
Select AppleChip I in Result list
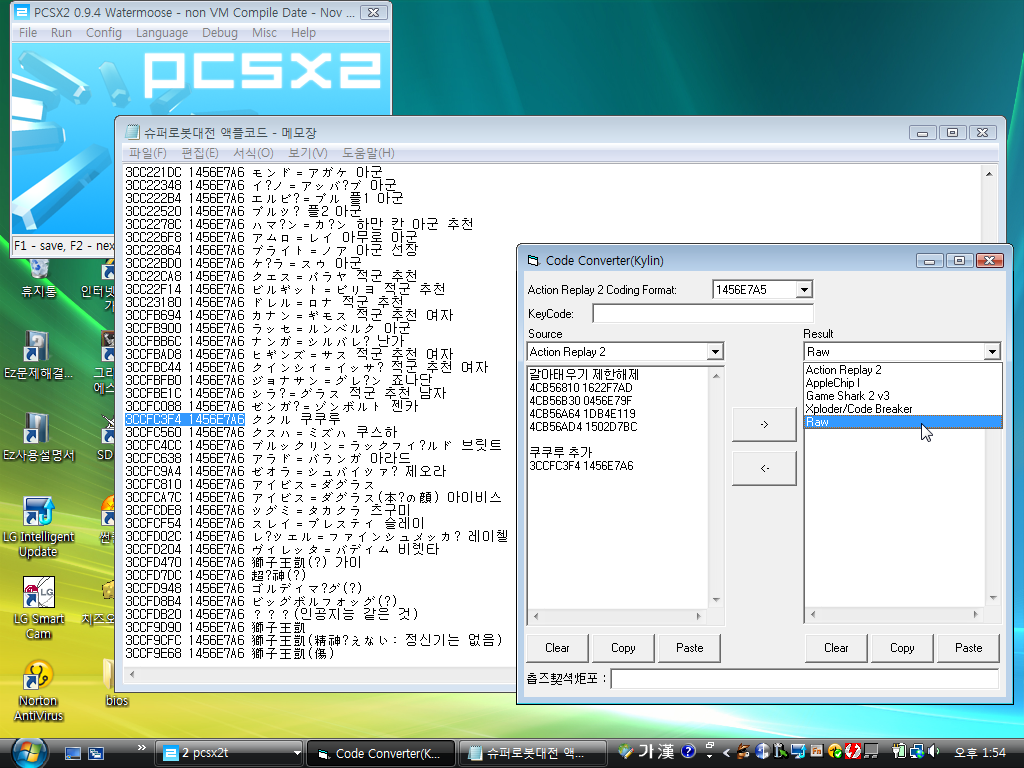(x=903, y=383)
